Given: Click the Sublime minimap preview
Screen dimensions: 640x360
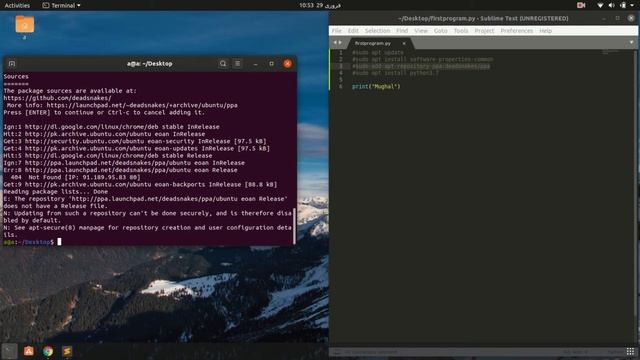Looking at the screenshot, I should pyautogui.click(x=611, y=52).
